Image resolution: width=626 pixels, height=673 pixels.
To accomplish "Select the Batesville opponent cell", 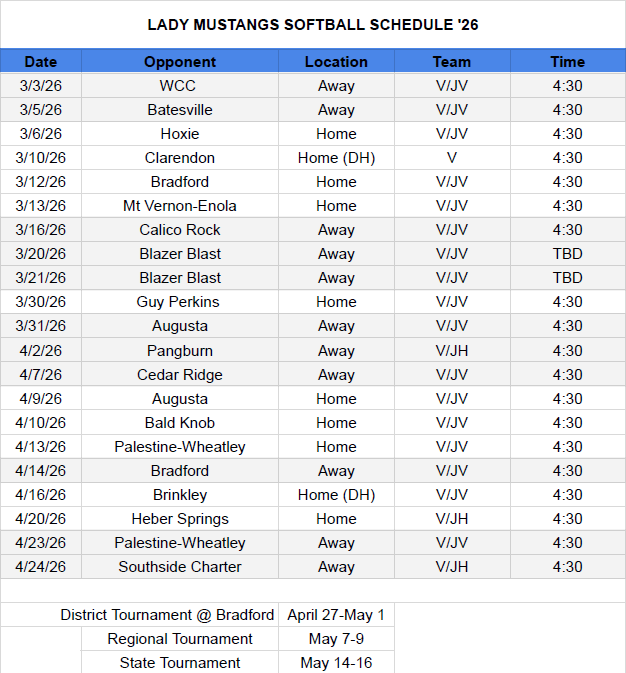I will [x=180, y=110].
